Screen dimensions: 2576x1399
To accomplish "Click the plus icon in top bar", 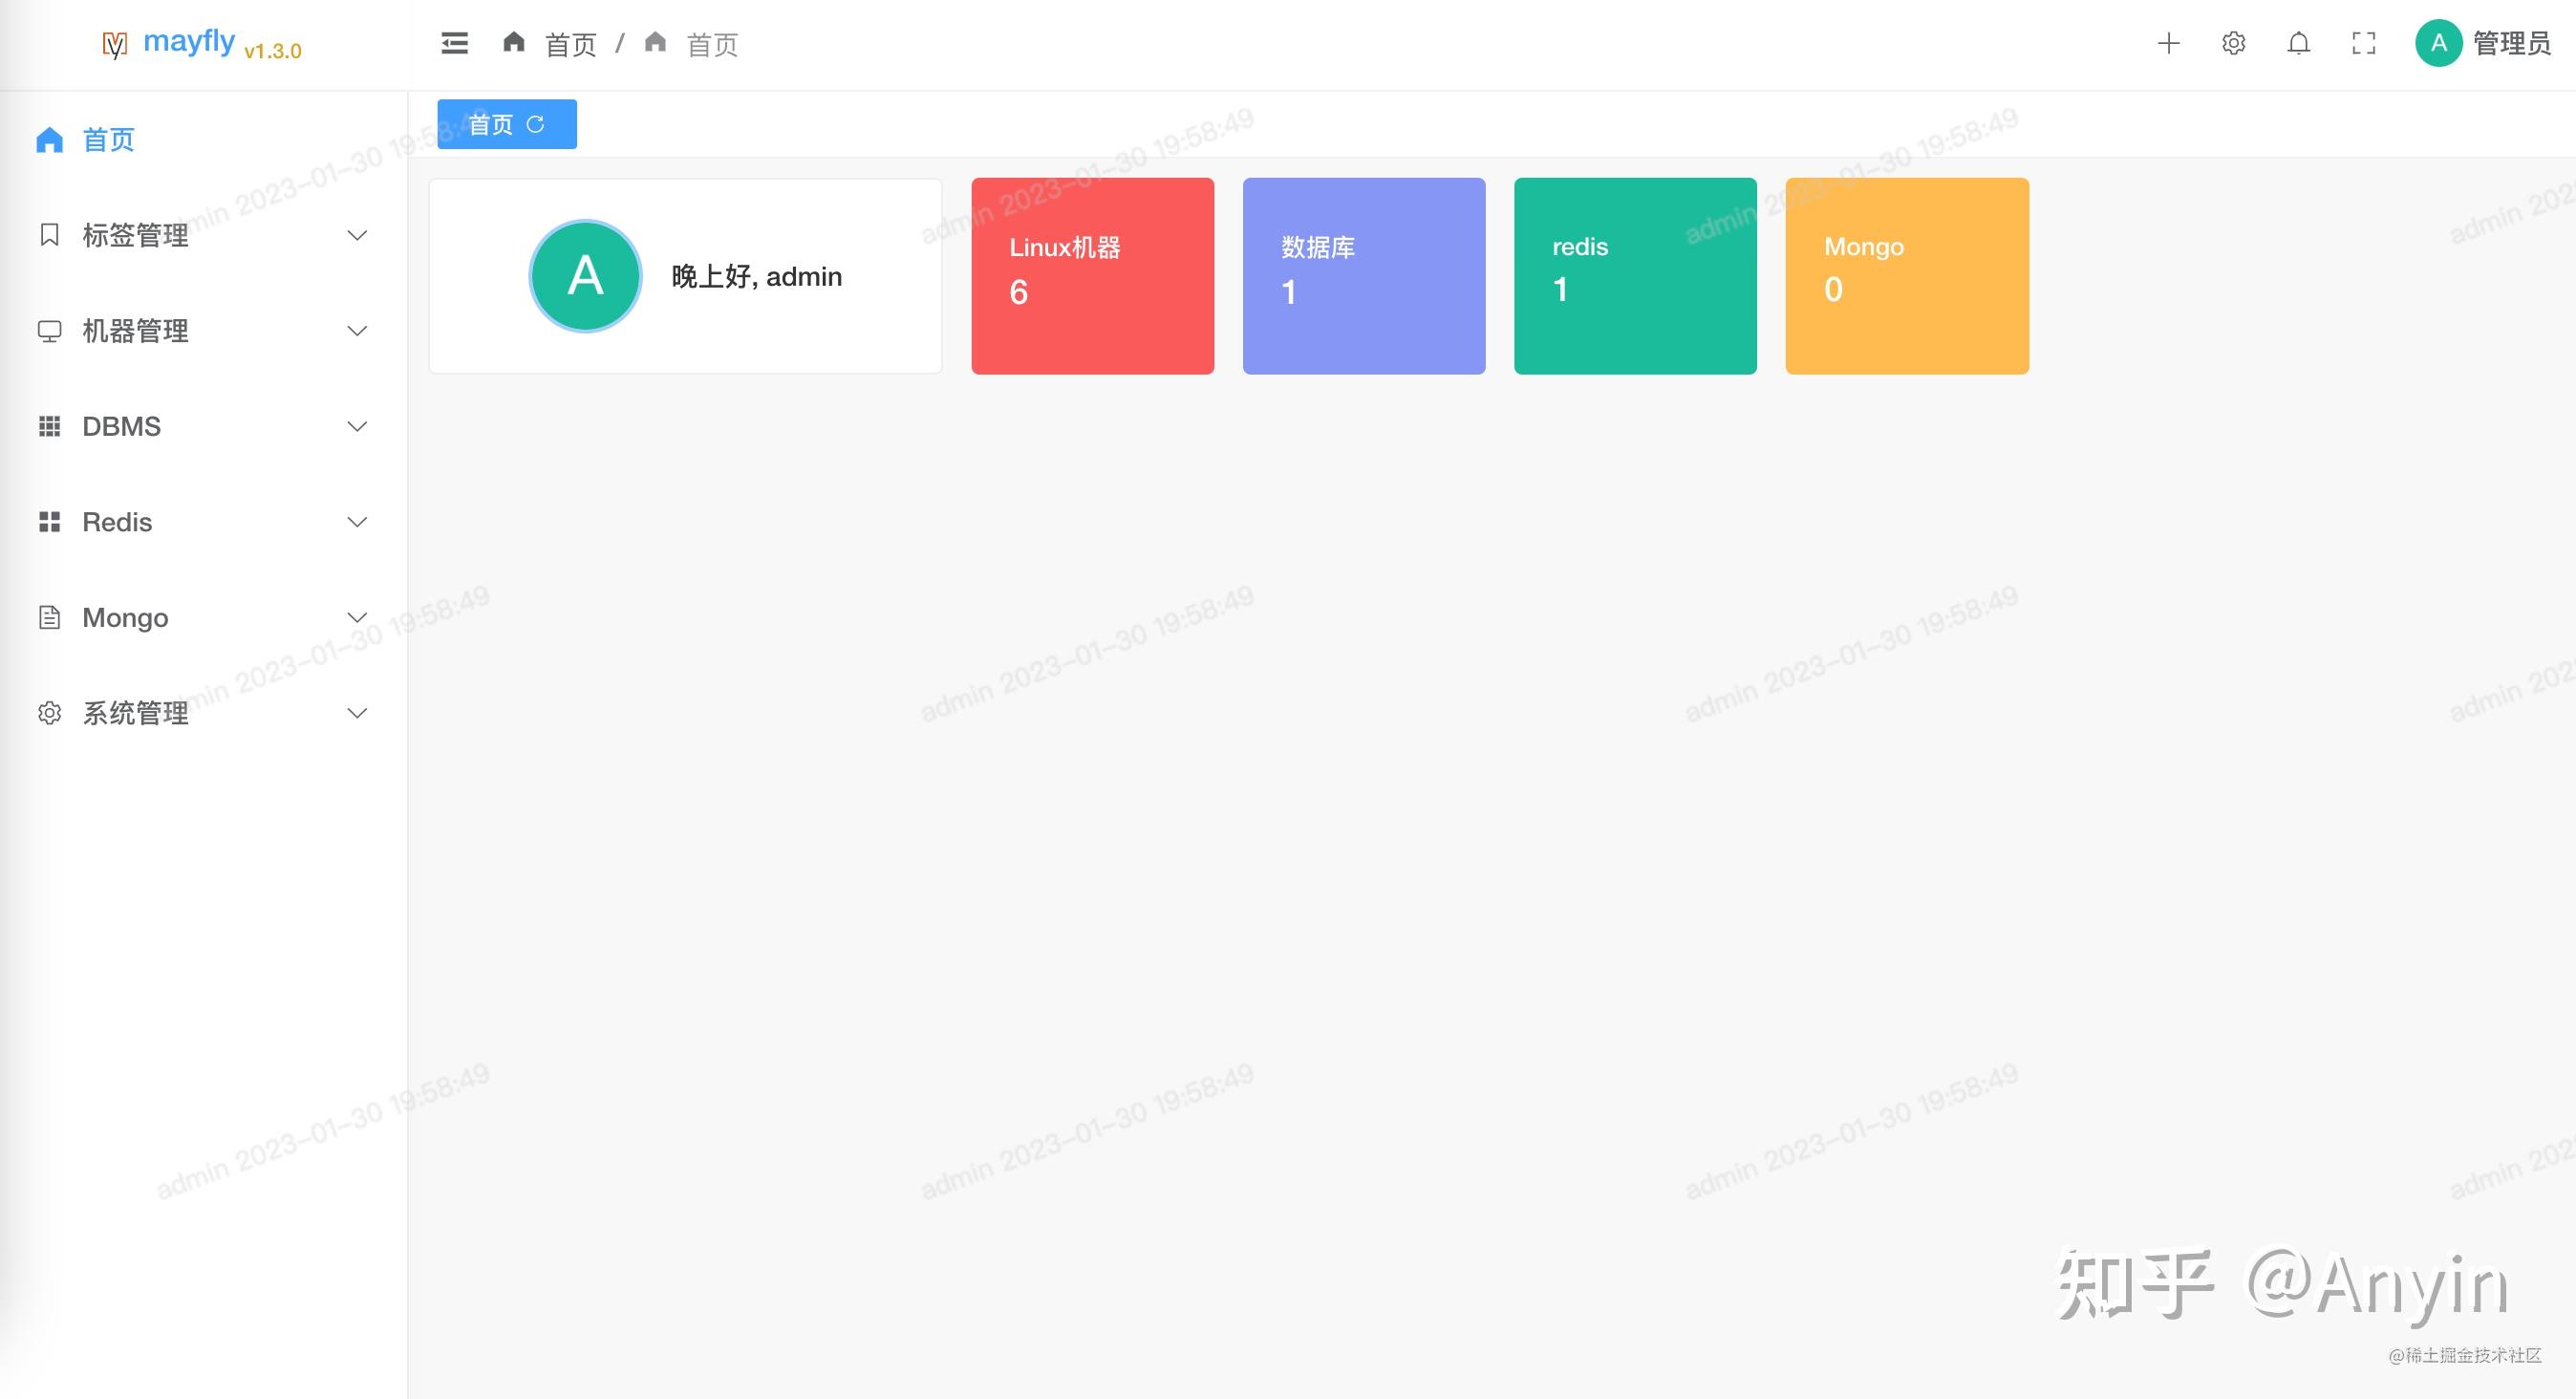I will click(2168, 43).
